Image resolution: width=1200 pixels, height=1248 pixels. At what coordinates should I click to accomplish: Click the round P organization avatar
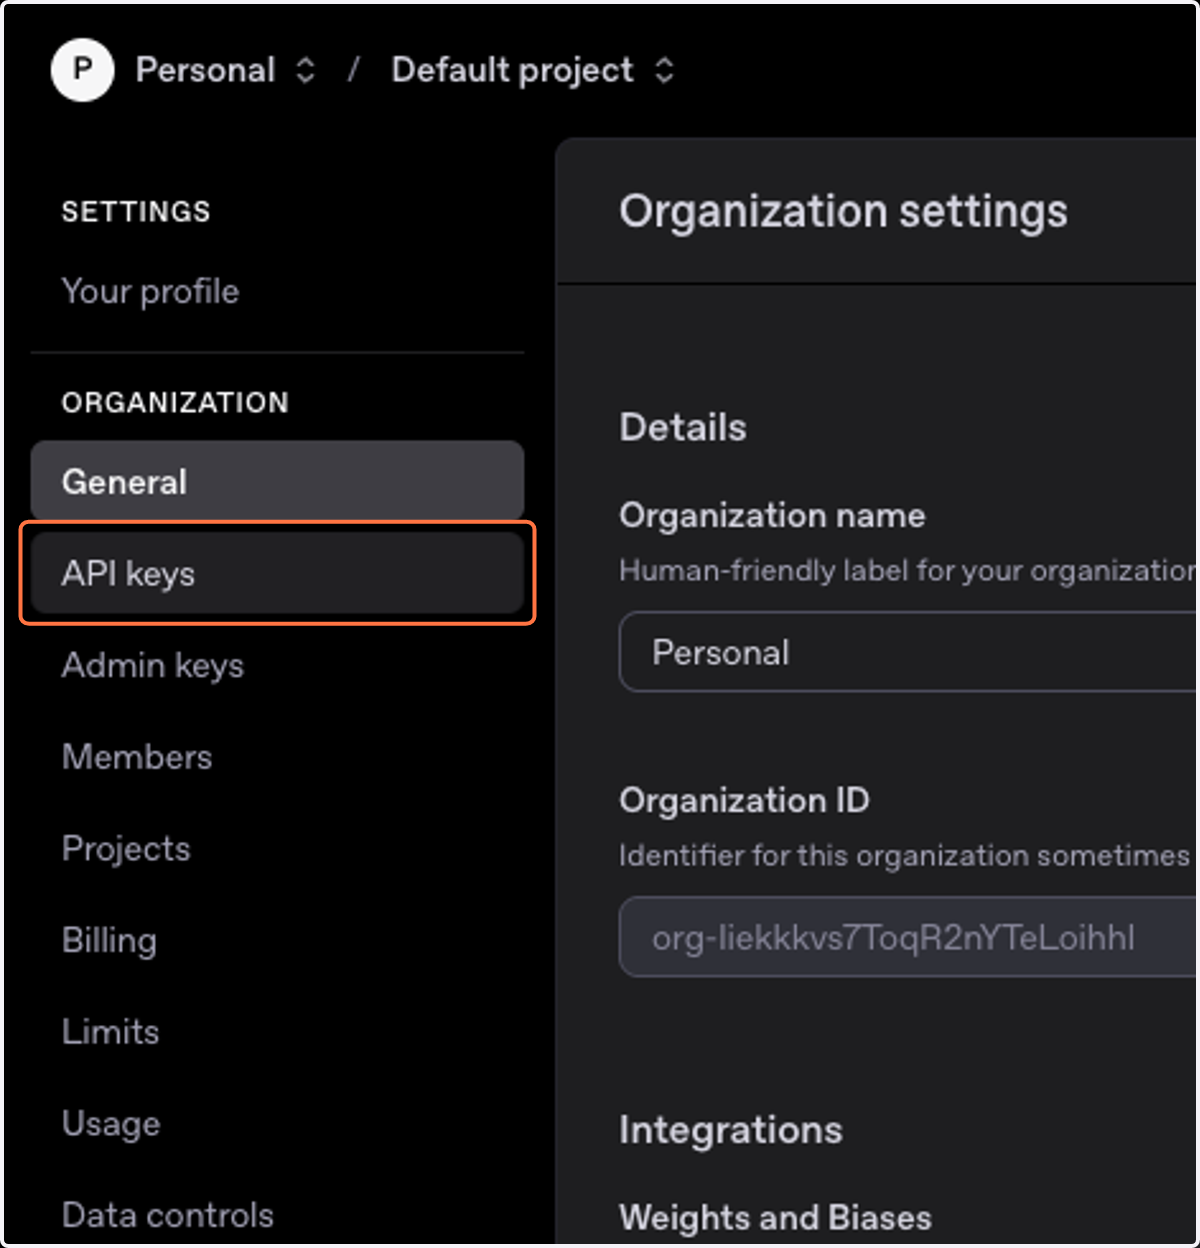tap(82, 70)
